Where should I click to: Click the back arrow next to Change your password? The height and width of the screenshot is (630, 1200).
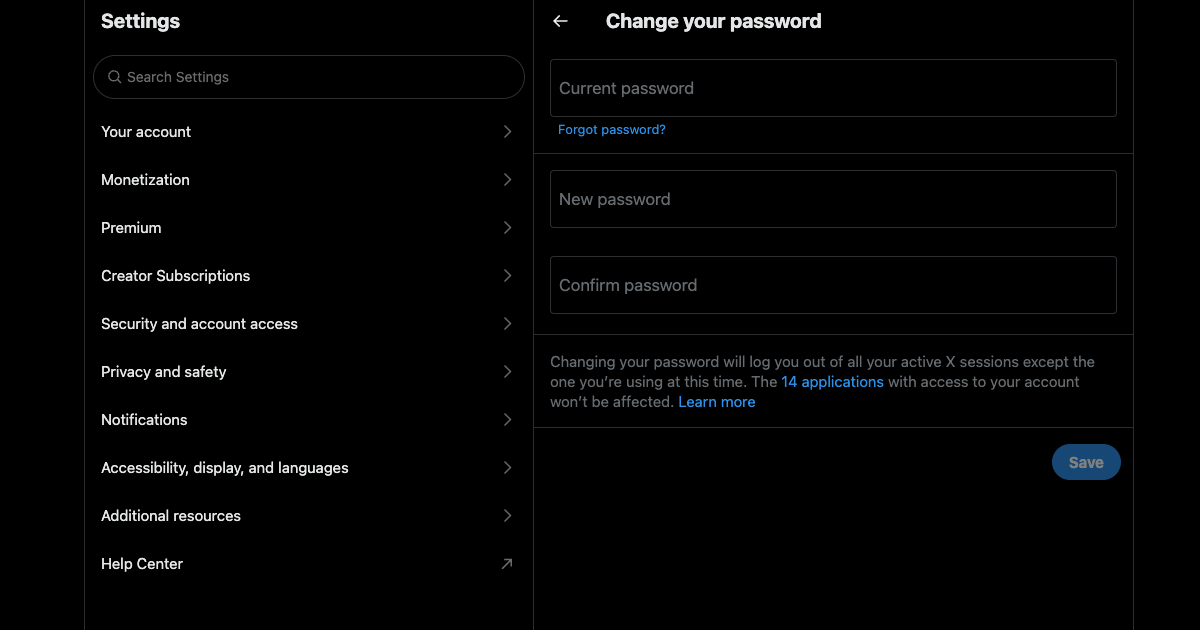point(560,21)
